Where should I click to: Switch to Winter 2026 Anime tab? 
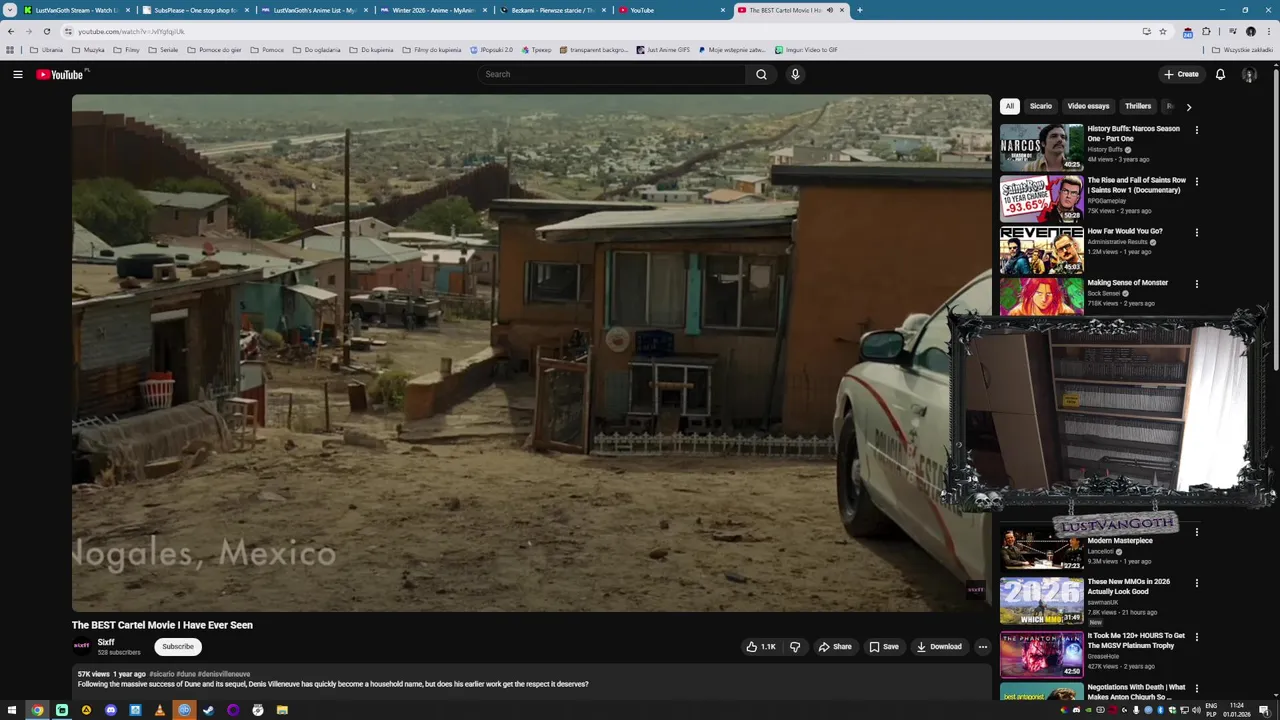click(434, 10)
